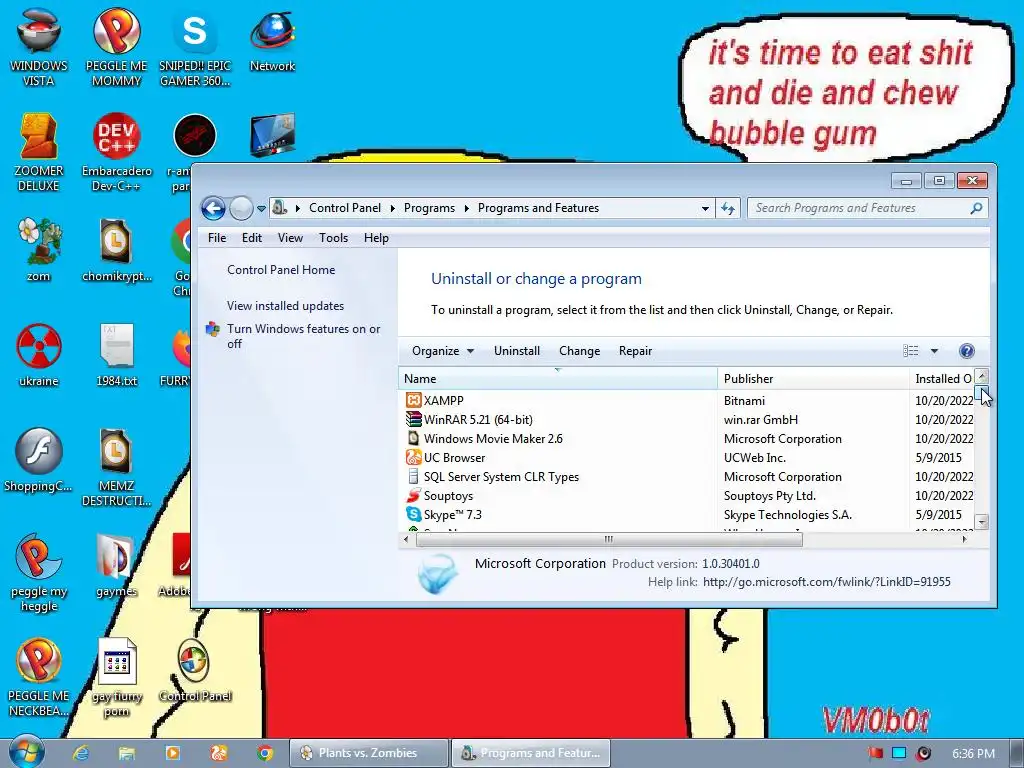Open Turn Windows features on or off
The height and width of the screenshot is (768, 1024).
[303, 336]
